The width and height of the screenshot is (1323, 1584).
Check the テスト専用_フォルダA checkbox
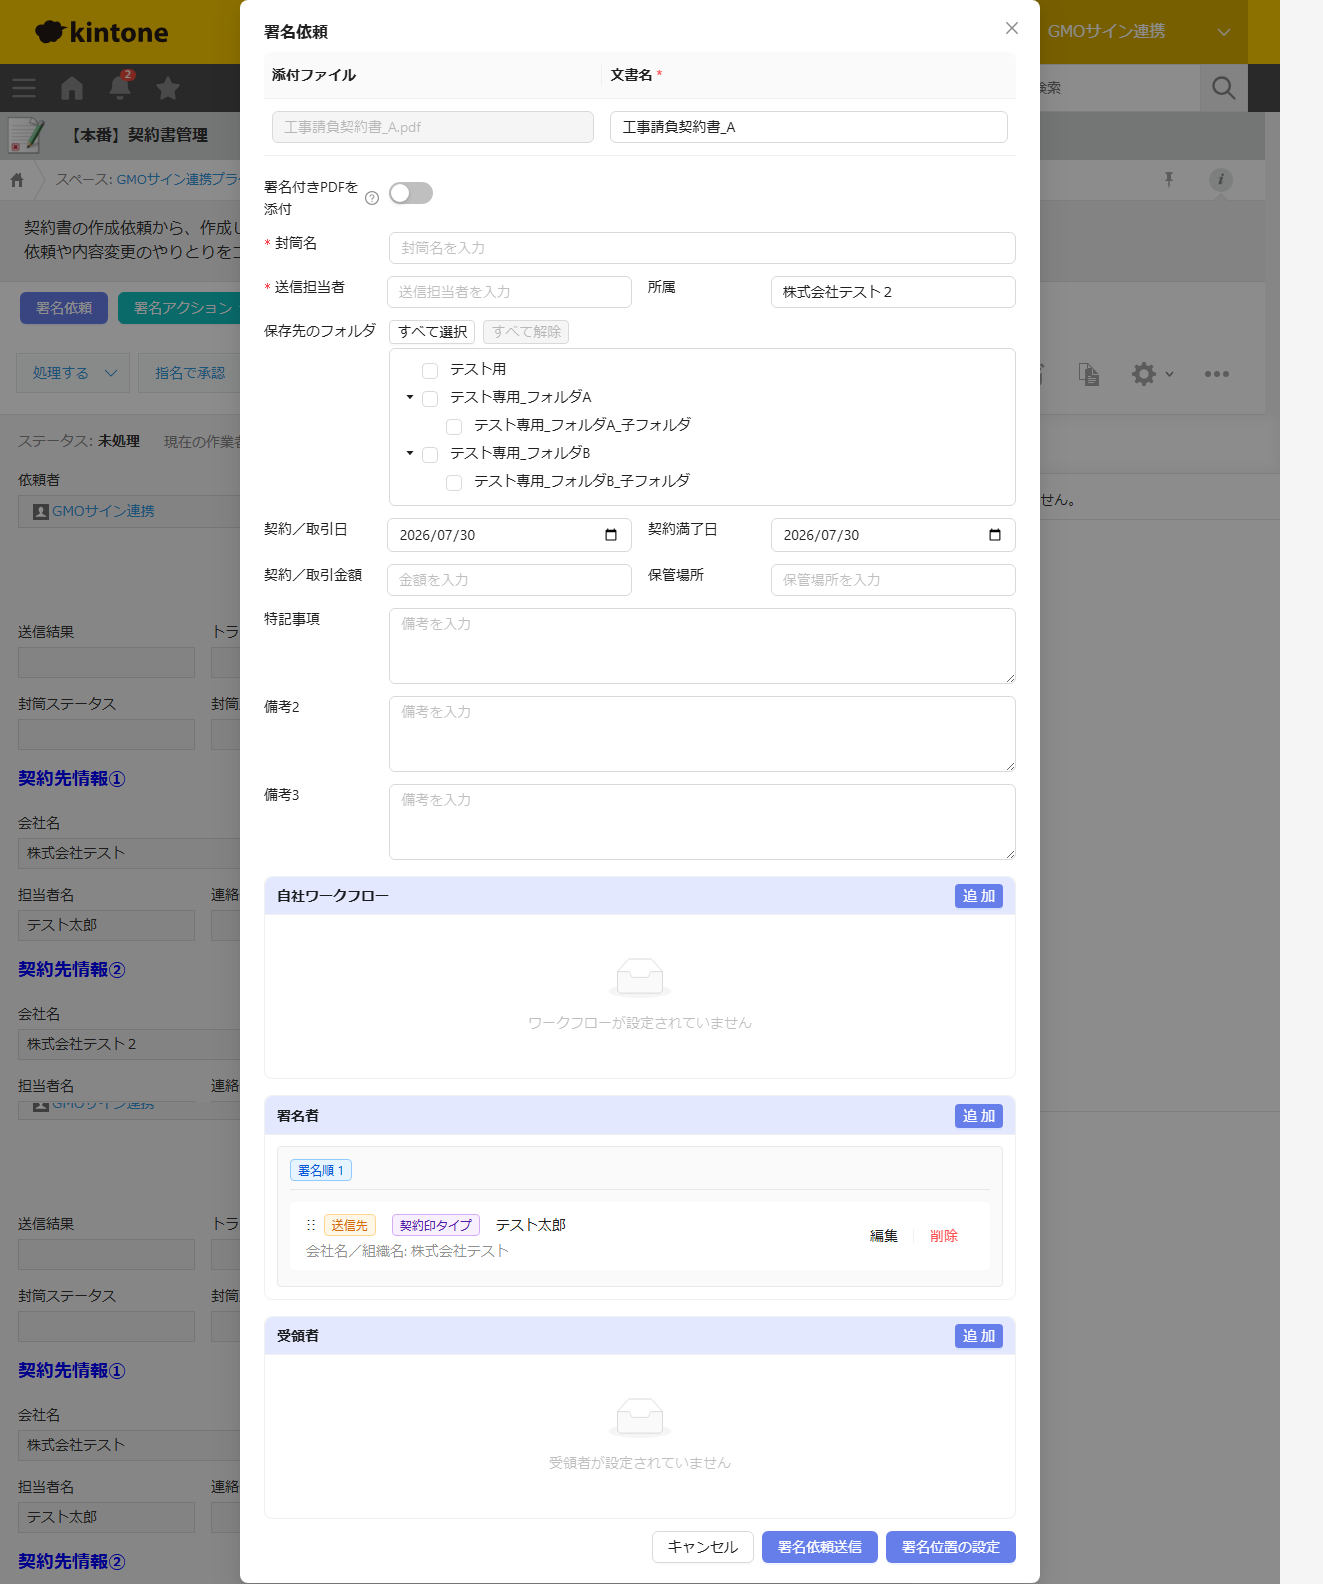coord(430,399)
